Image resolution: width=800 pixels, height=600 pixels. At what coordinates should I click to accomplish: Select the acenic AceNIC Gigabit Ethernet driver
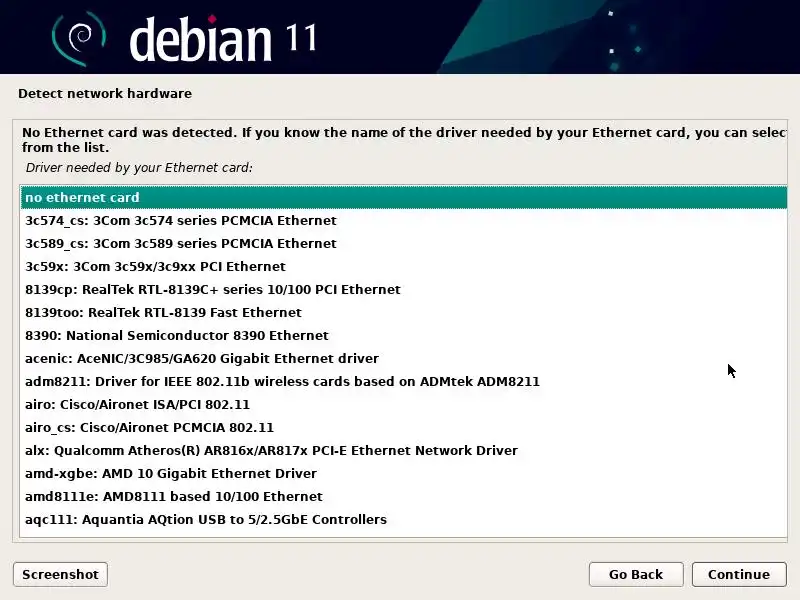pos(404,358)
